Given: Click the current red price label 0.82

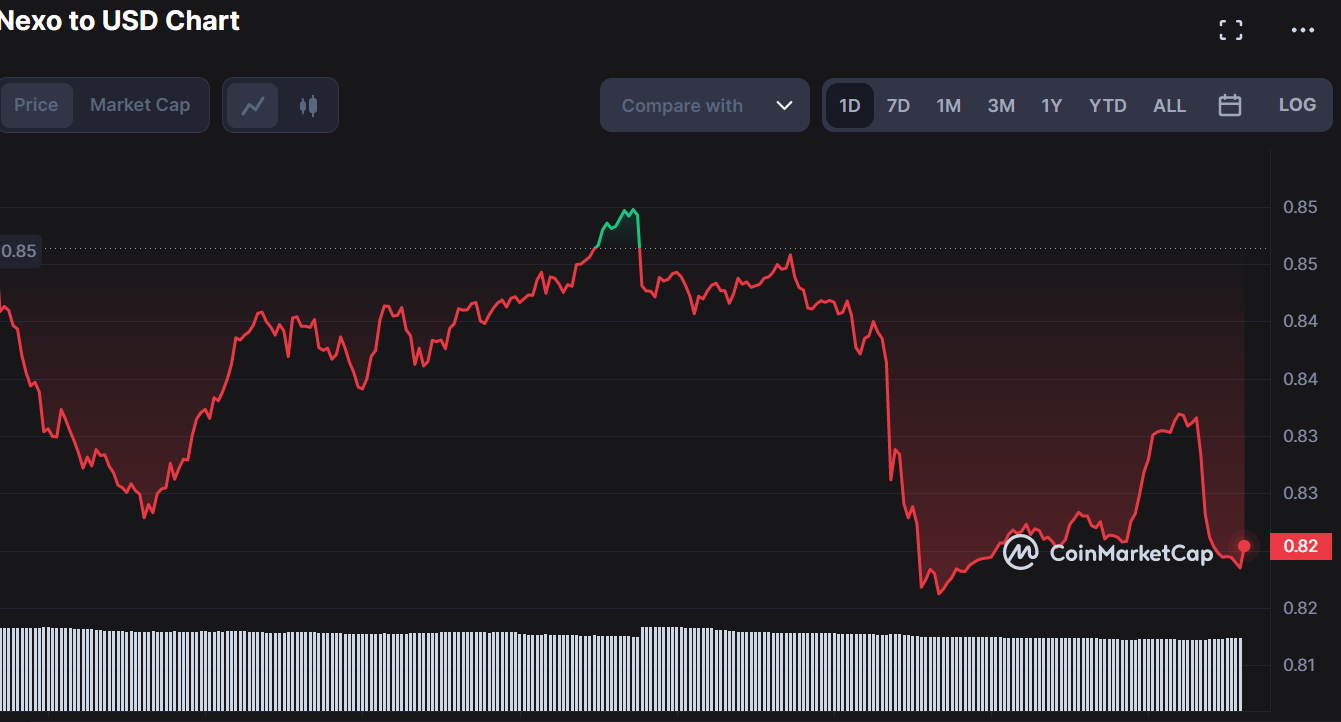Looking at the screenshot, I should pyautogui.click(x=1300, y=547).
